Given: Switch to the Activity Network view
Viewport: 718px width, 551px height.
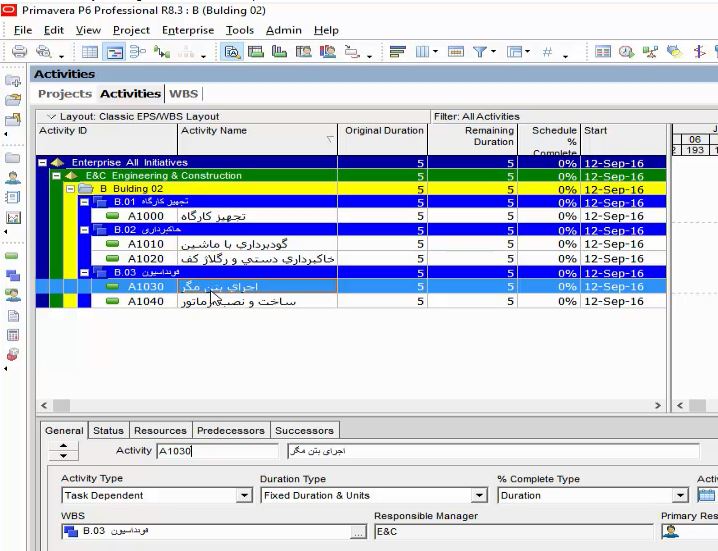Looking at the screenshot, I should point(137,52).
